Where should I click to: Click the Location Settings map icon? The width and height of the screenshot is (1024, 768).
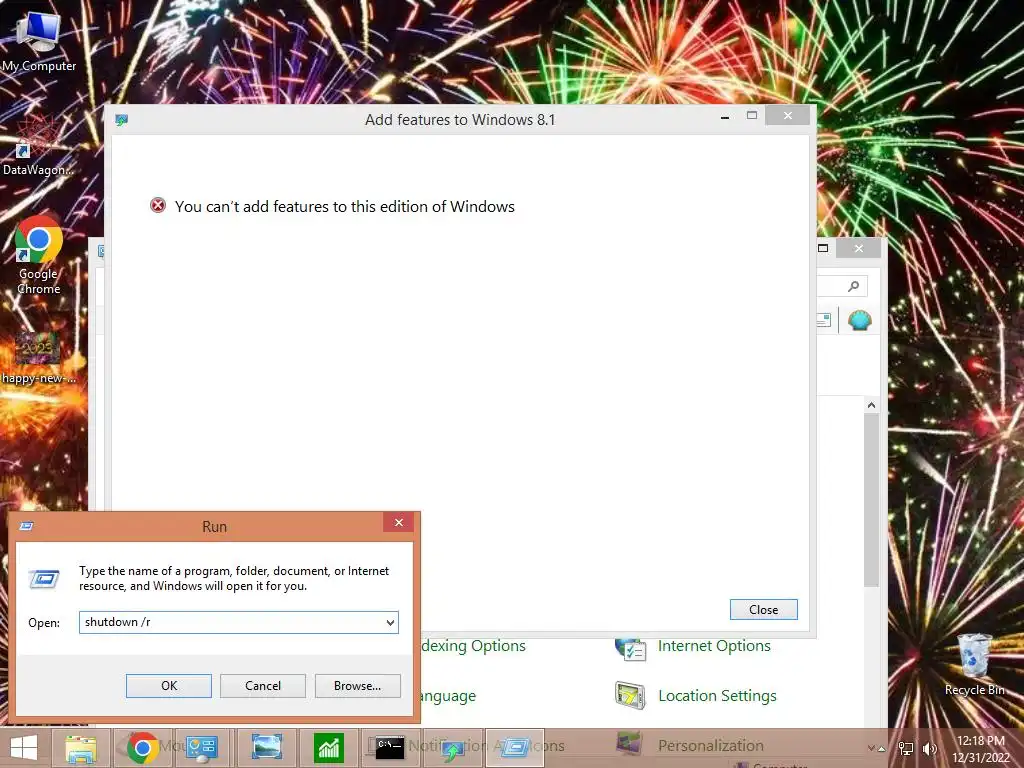(x=630, y=696)
